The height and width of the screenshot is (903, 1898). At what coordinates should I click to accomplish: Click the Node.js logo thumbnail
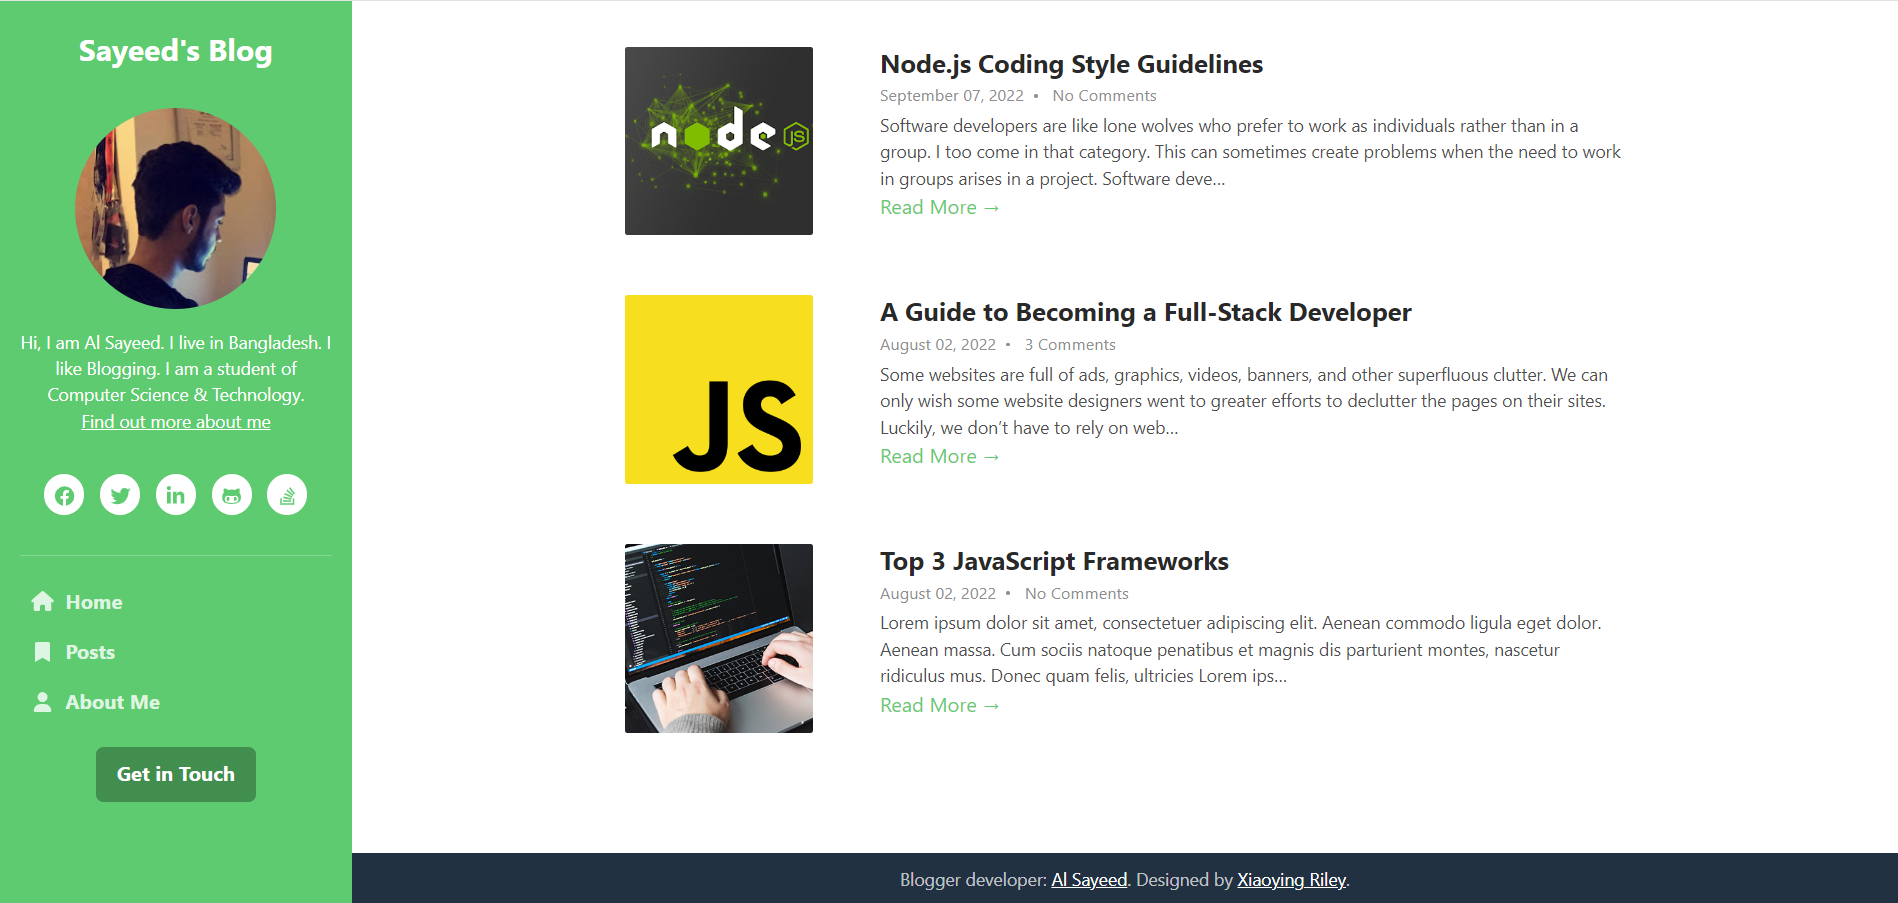tap(719, 141)
